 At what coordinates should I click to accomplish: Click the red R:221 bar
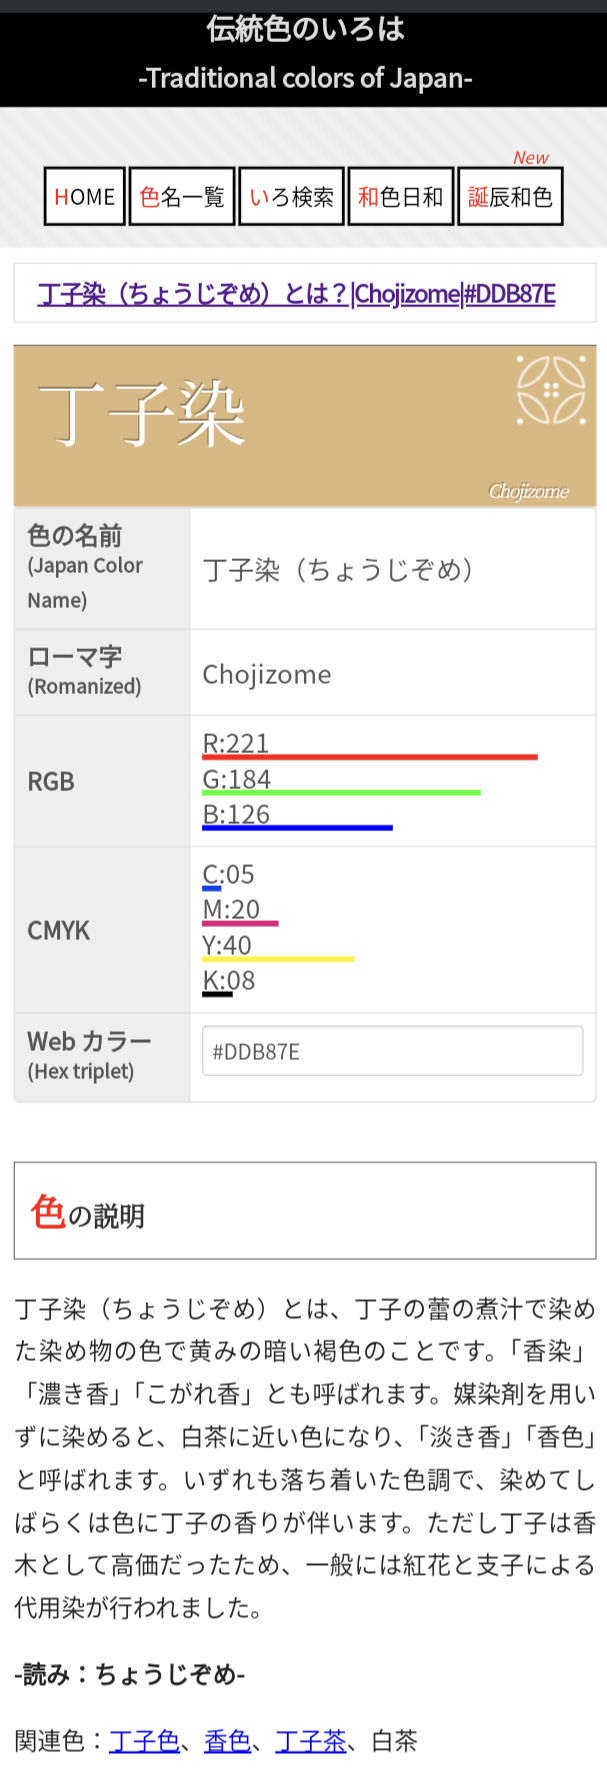pos(370,757)
